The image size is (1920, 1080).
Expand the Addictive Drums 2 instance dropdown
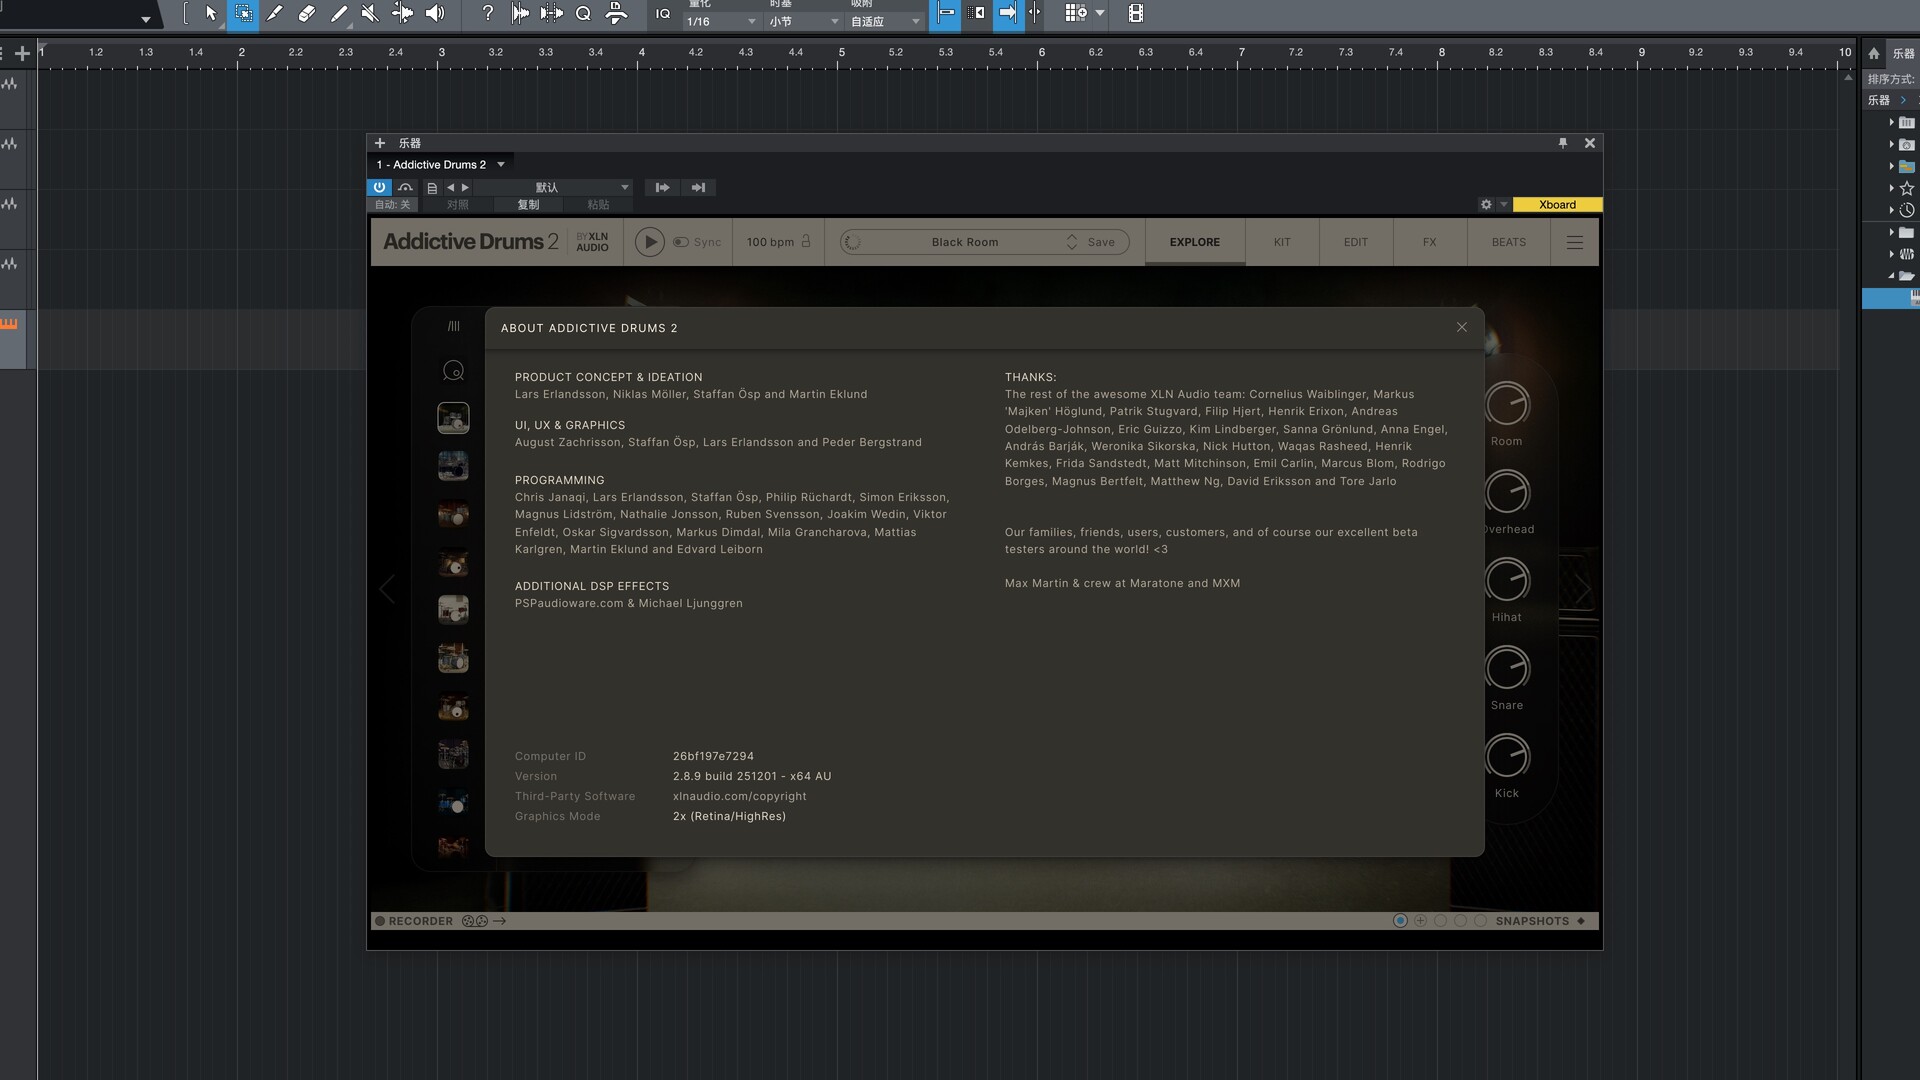tap(501, 164)
